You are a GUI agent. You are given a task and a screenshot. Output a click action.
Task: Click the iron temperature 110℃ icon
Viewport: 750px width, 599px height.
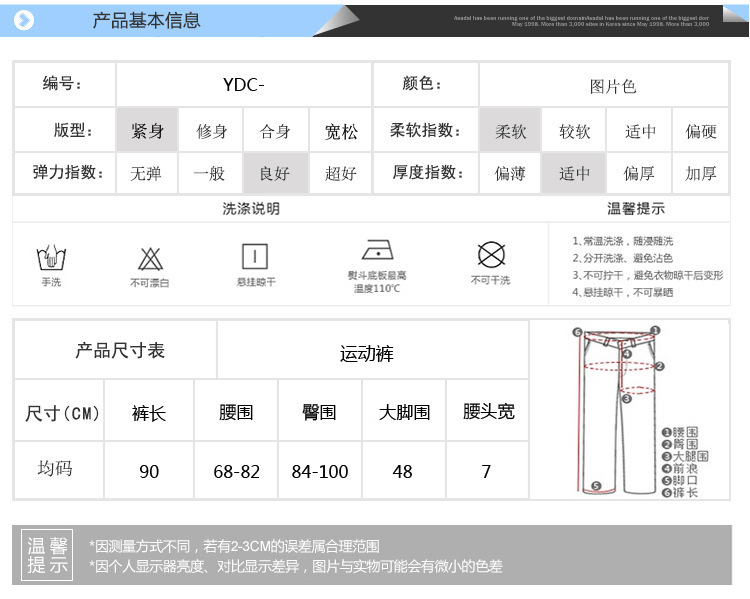377,251
